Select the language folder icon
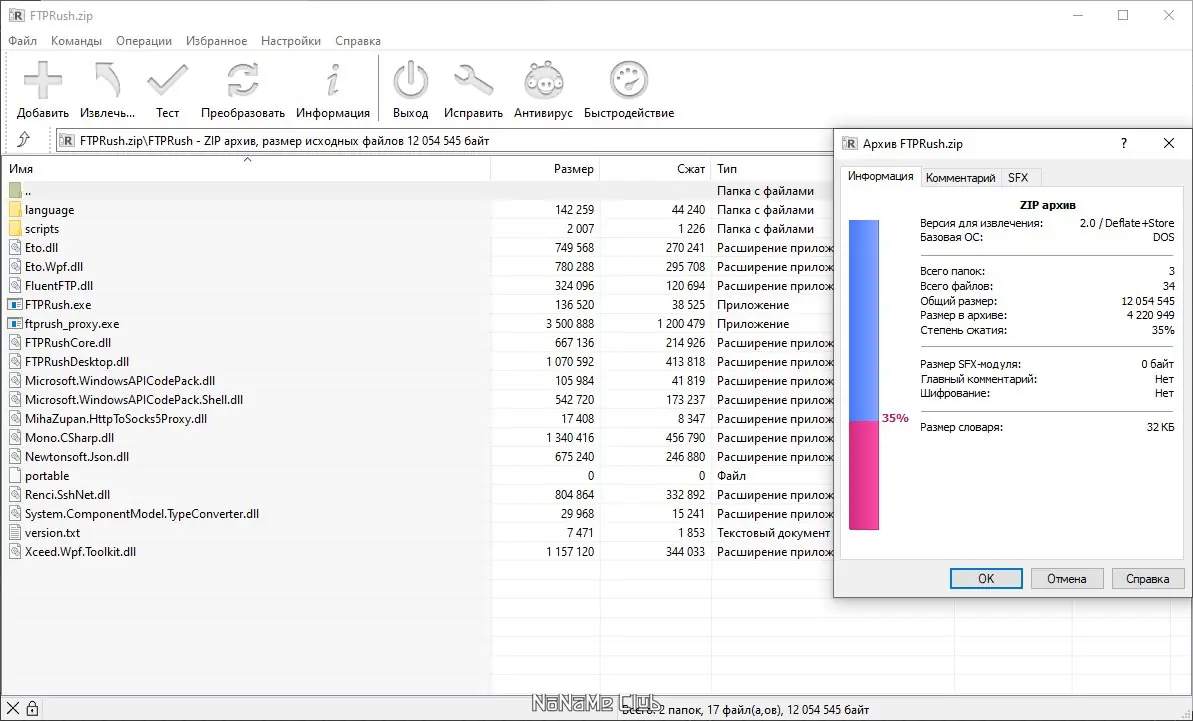The height and width of the screenshot is (721, 1193). click(x=15, y=210)
